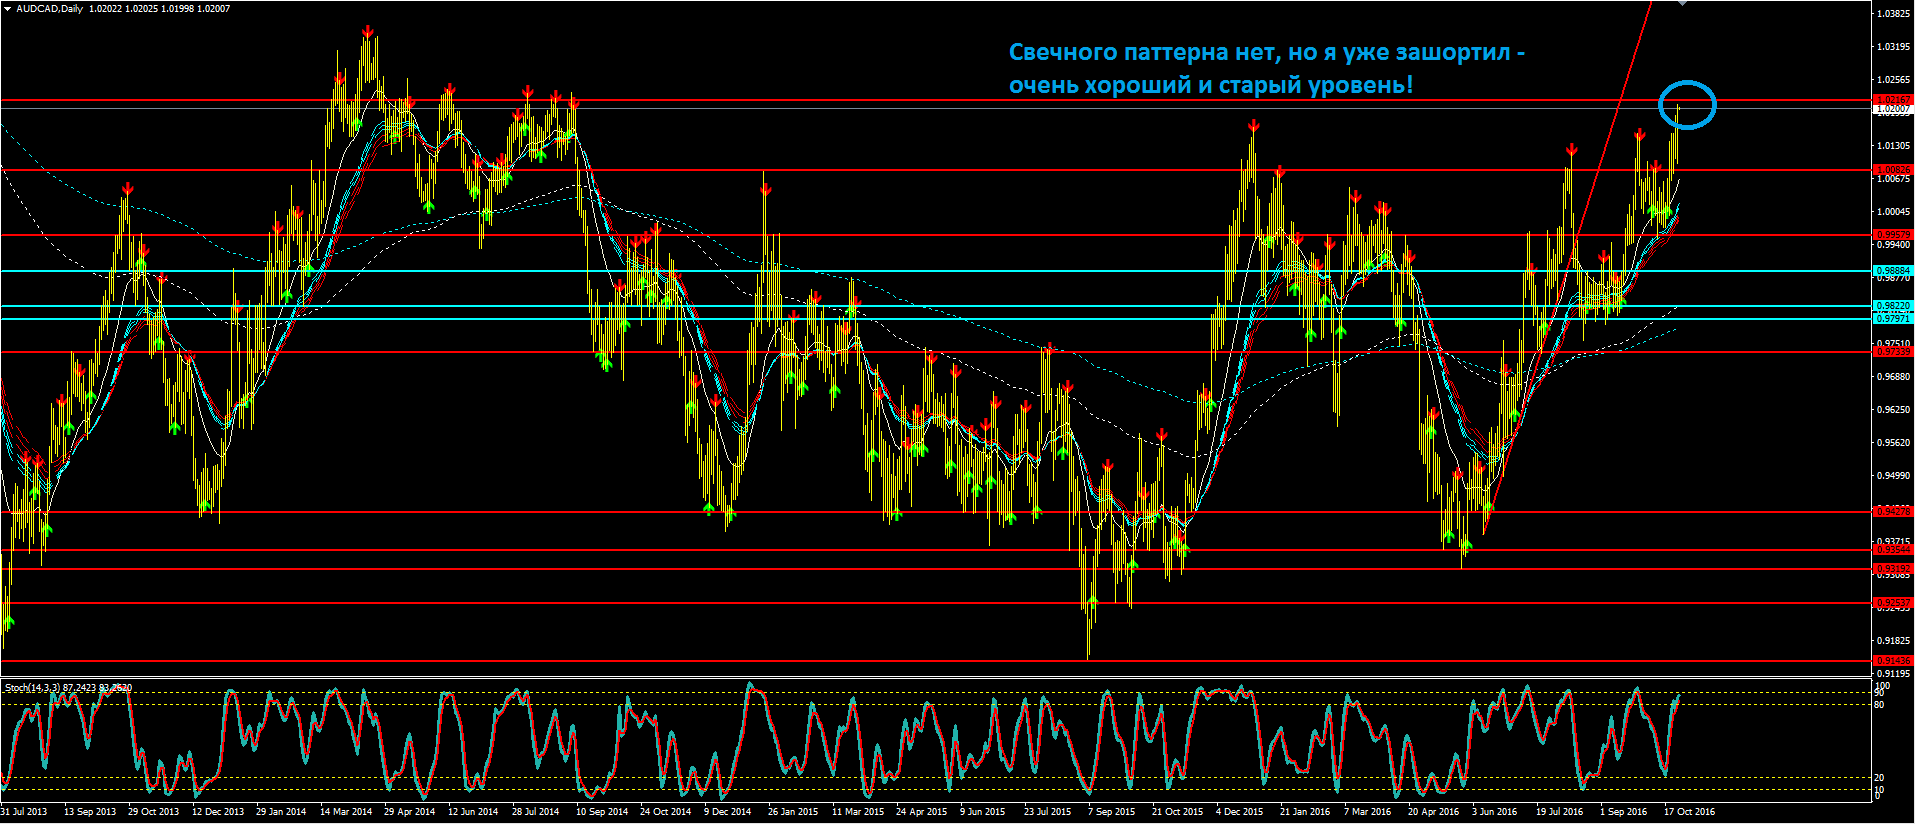Select the cyan 0.97971 level price label
The width and height of the screenshot is (1915, 825).
(x=1893, y=319)
